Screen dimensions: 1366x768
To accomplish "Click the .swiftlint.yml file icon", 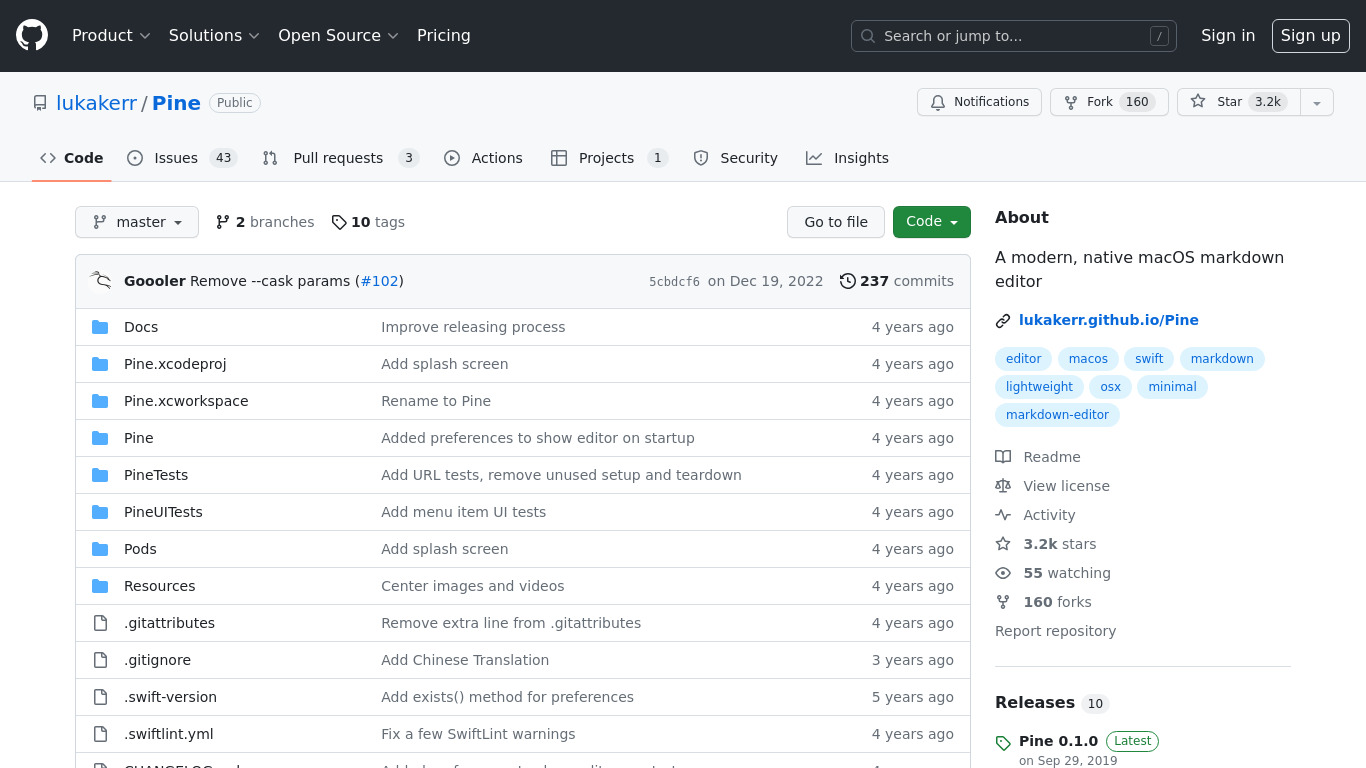I will tap(100, 734).
